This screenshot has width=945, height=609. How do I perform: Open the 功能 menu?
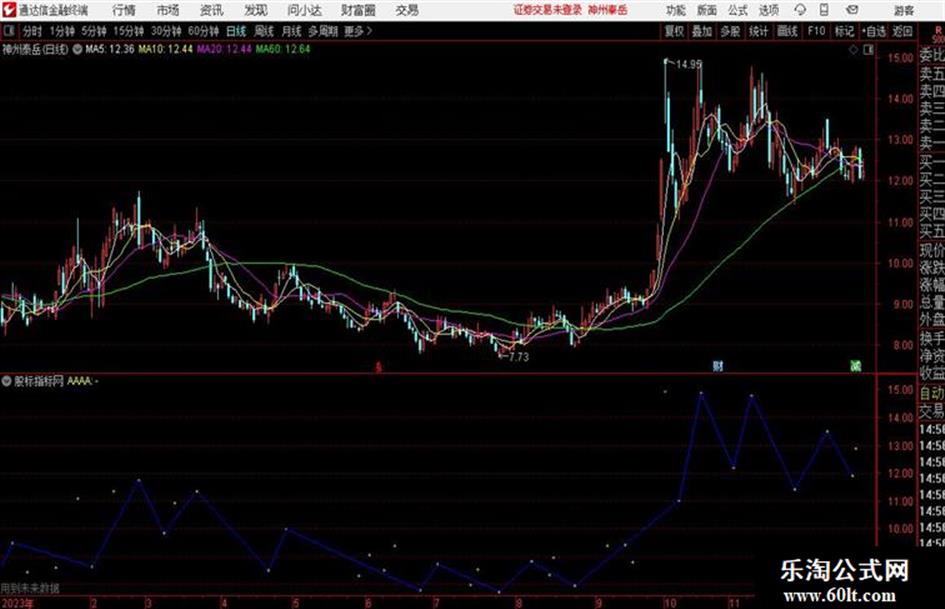(x=676, y=10)
